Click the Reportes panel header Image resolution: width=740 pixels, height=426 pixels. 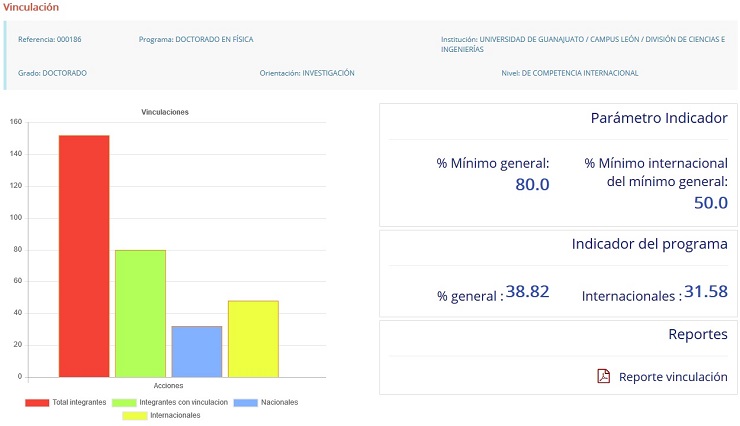697,334
